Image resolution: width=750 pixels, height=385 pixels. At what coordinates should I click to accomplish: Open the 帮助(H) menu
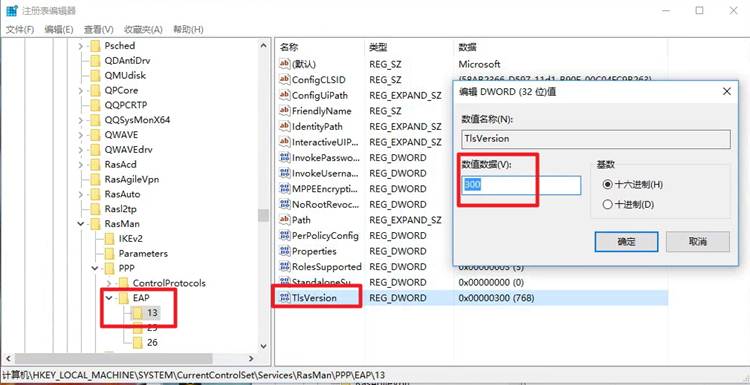coord(188,29)
